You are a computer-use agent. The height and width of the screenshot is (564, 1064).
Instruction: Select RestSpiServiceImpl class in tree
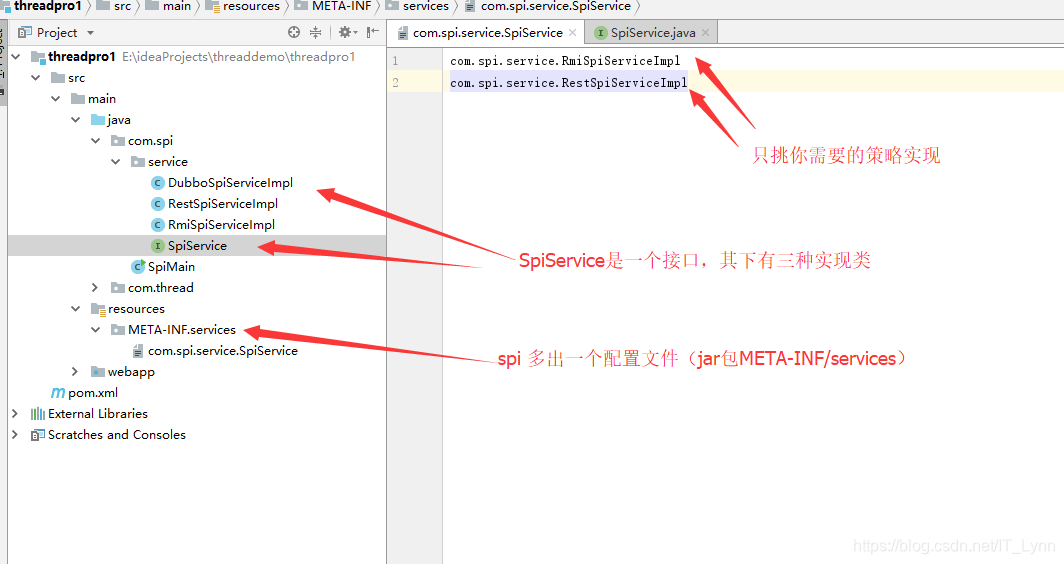[x=223, y=204]
